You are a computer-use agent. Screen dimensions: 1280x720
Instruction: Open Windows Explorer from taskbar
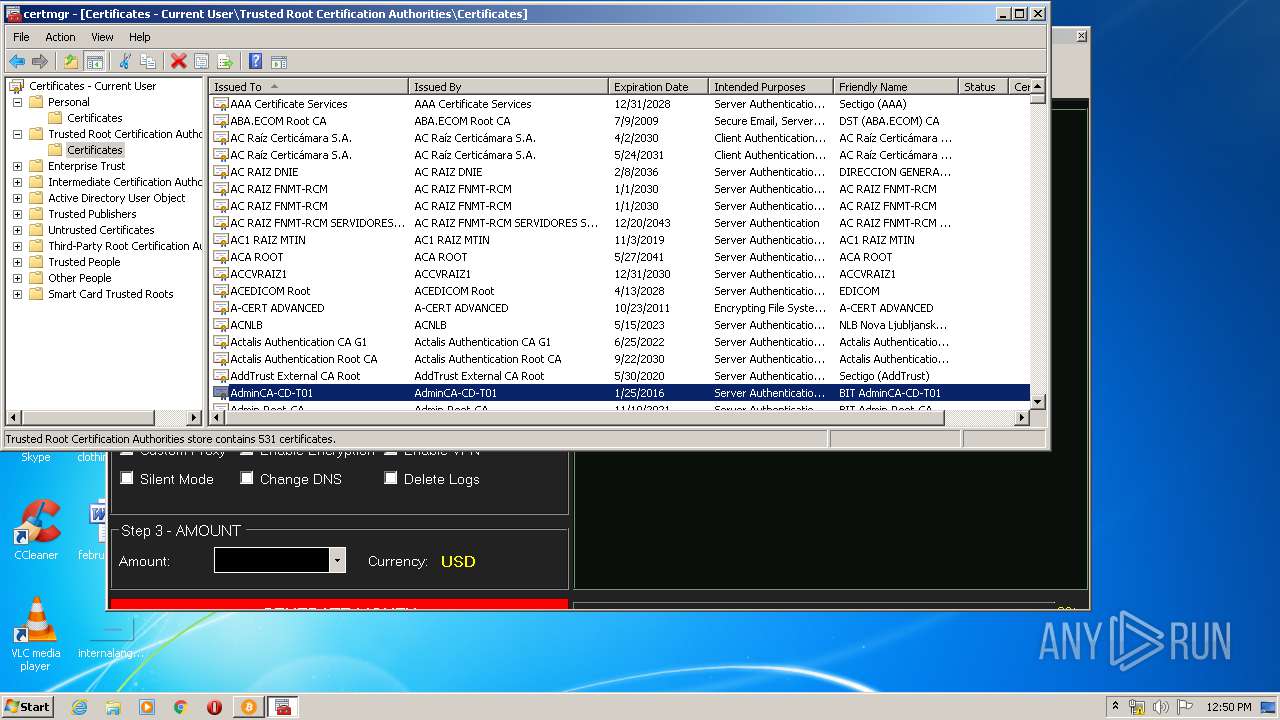113,707
